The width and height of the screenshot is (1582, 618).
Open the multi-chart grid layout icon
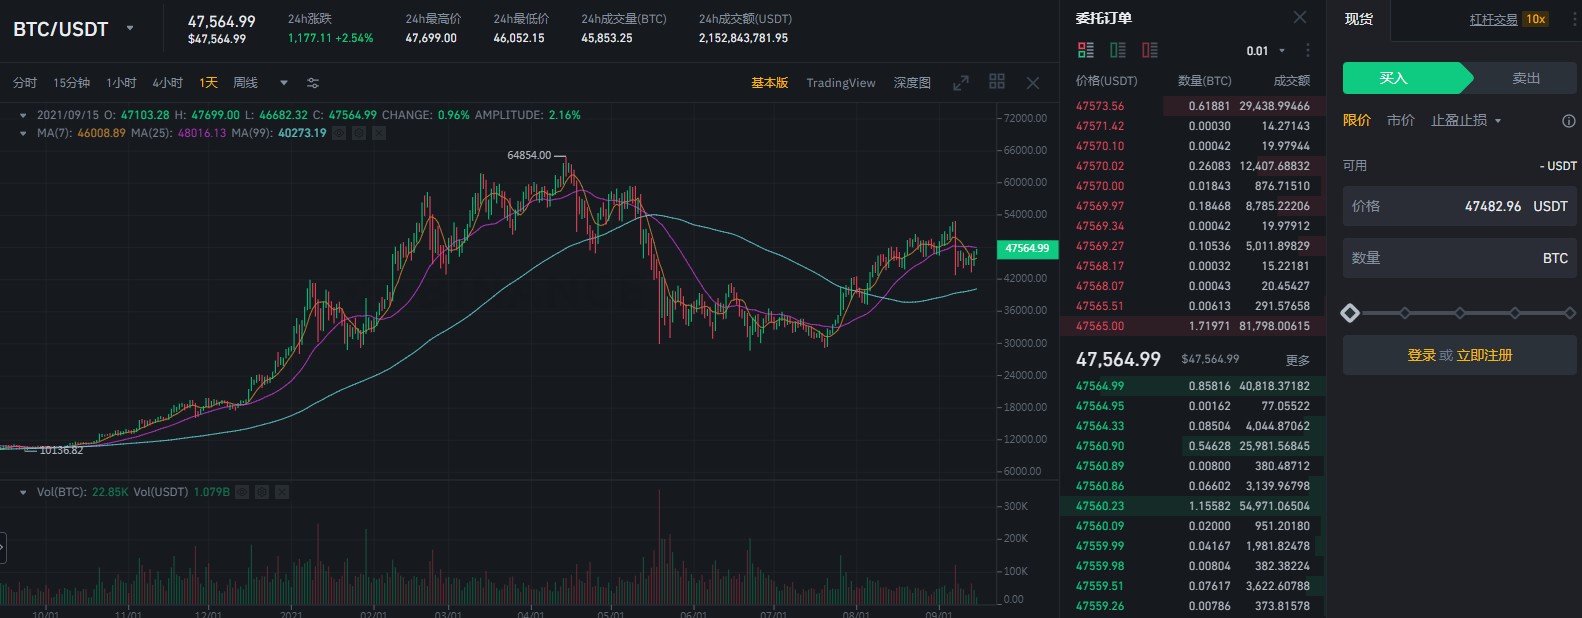(997, 82)
